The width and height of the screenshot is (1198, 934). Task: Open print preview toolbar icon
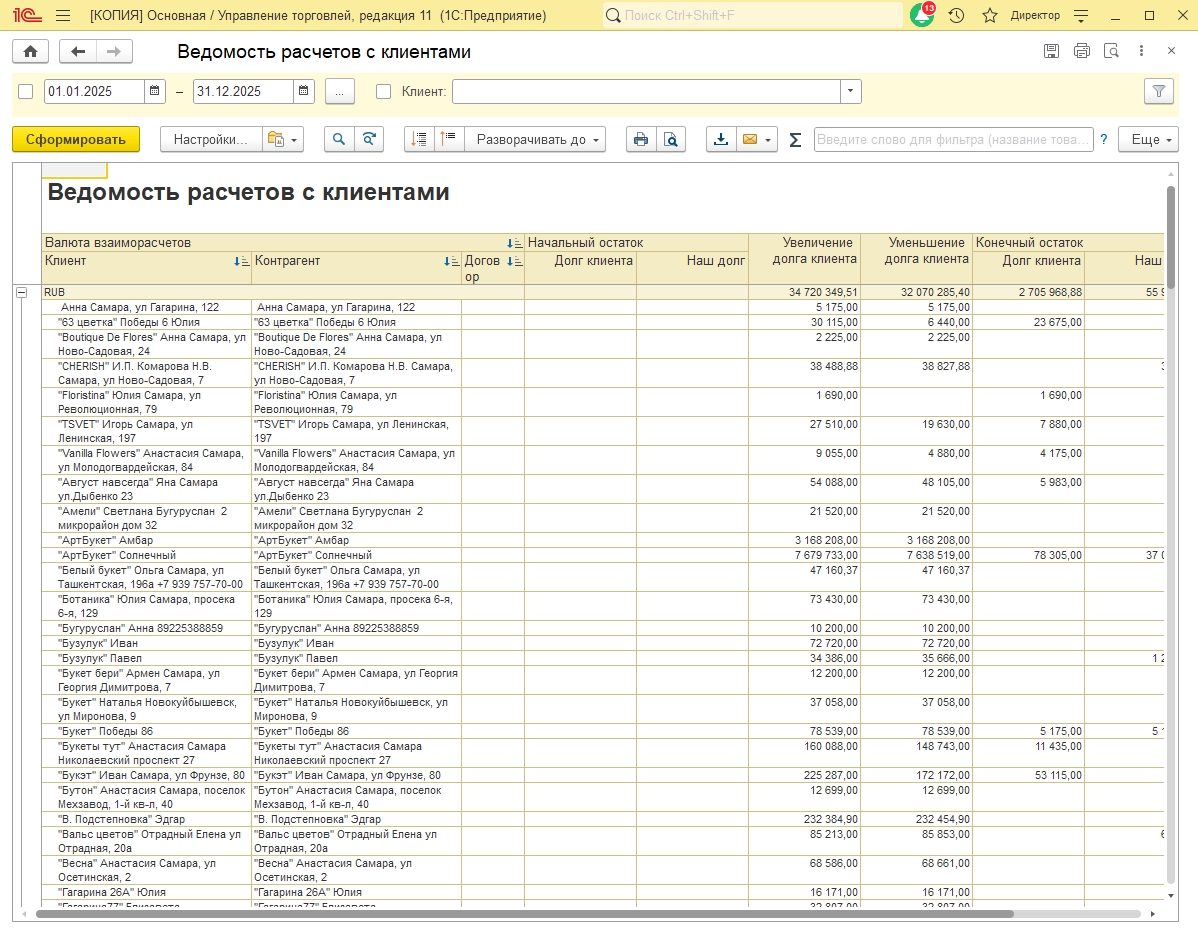671,139
